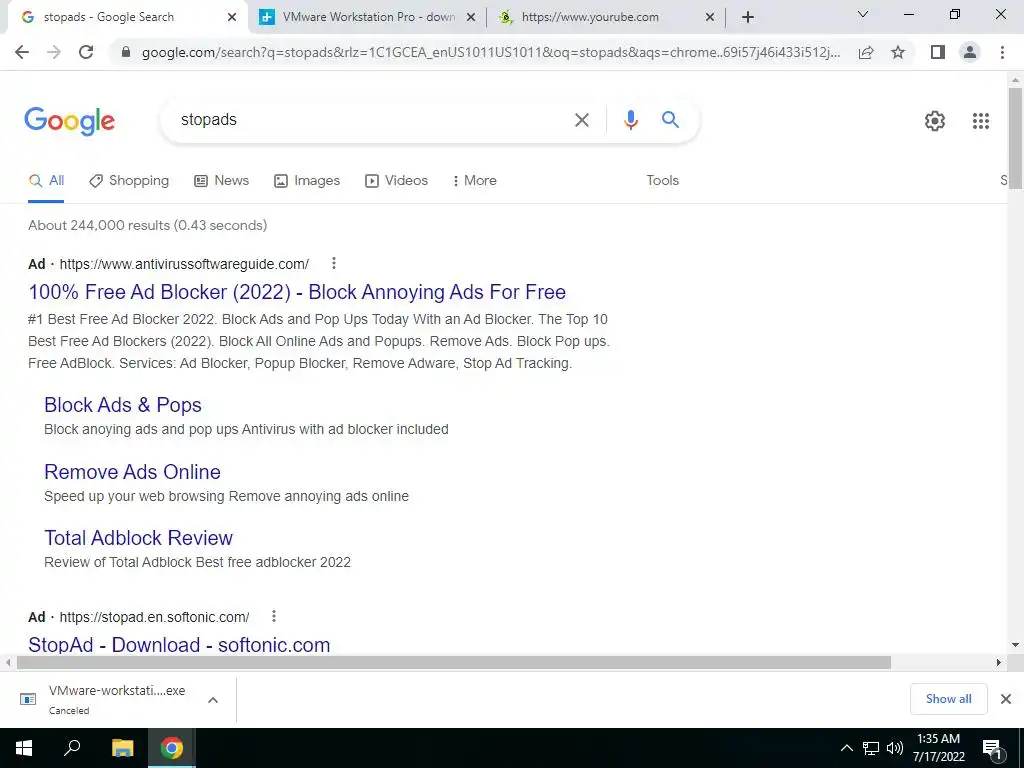Screen dimensions: 1024x768
Task: Click the scroll-down arrow of page
Action: tap(1015, 645)
